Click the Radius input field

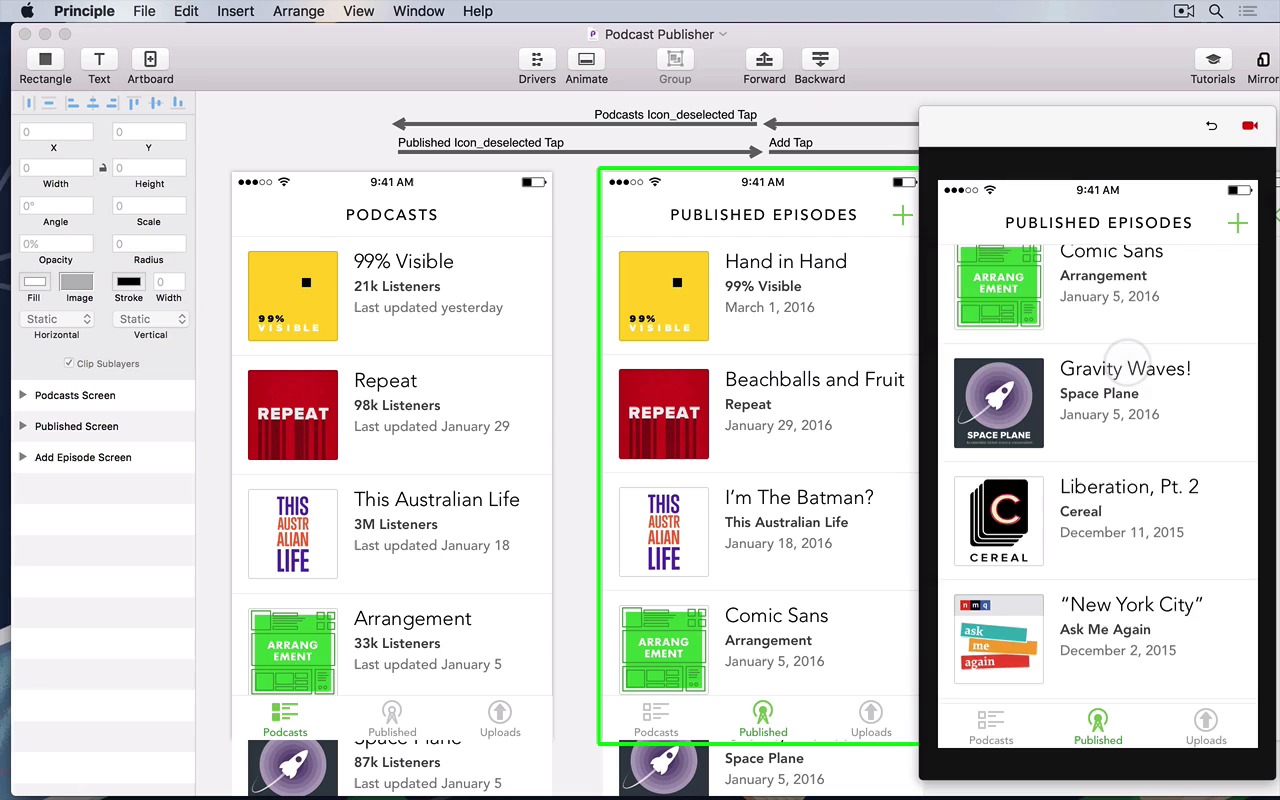[x=149, y=243]
